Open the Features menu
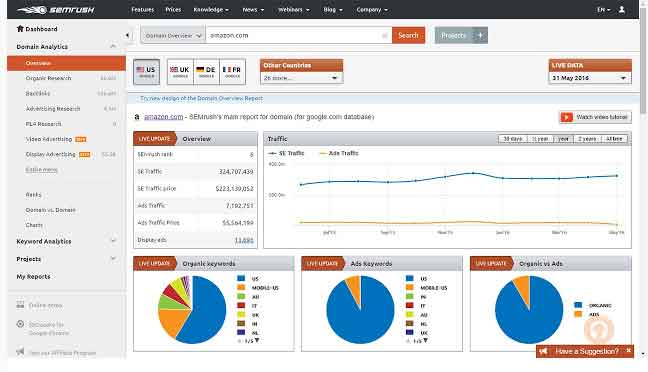This screenshot has height=372, width=648. click(143, 10)
